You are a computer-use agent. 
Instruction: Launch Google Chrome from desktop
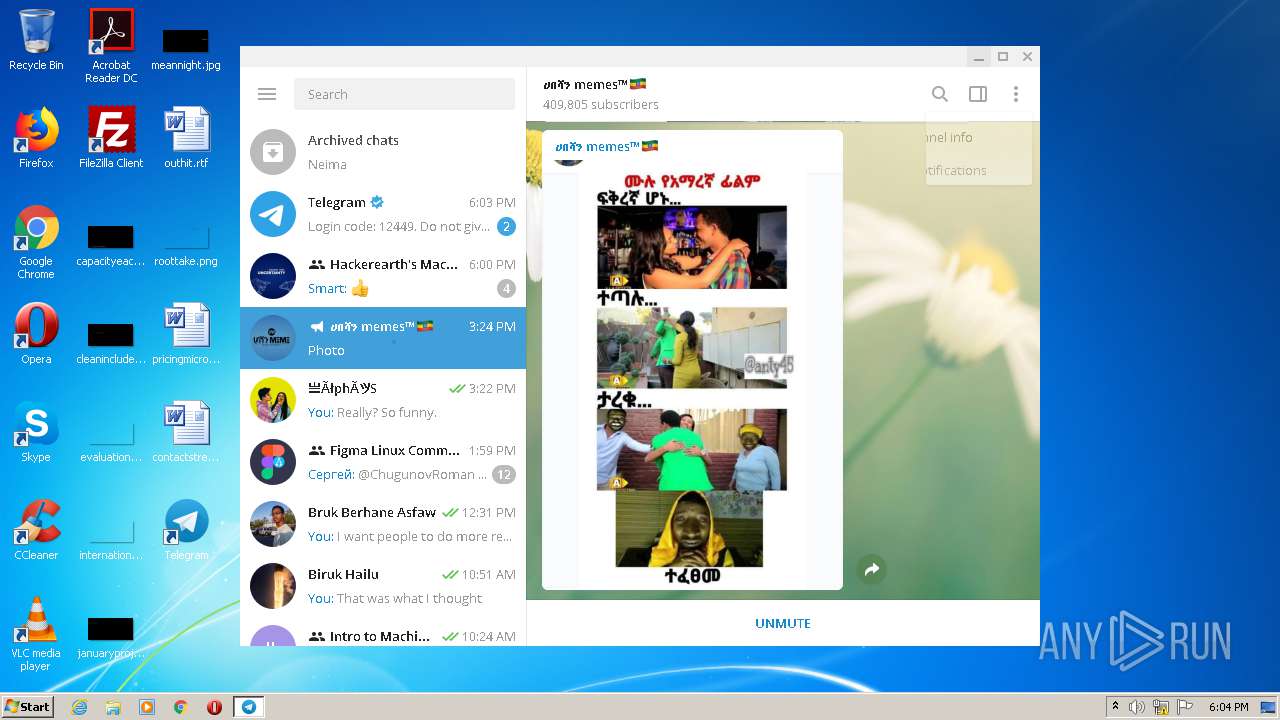(36, 242)
